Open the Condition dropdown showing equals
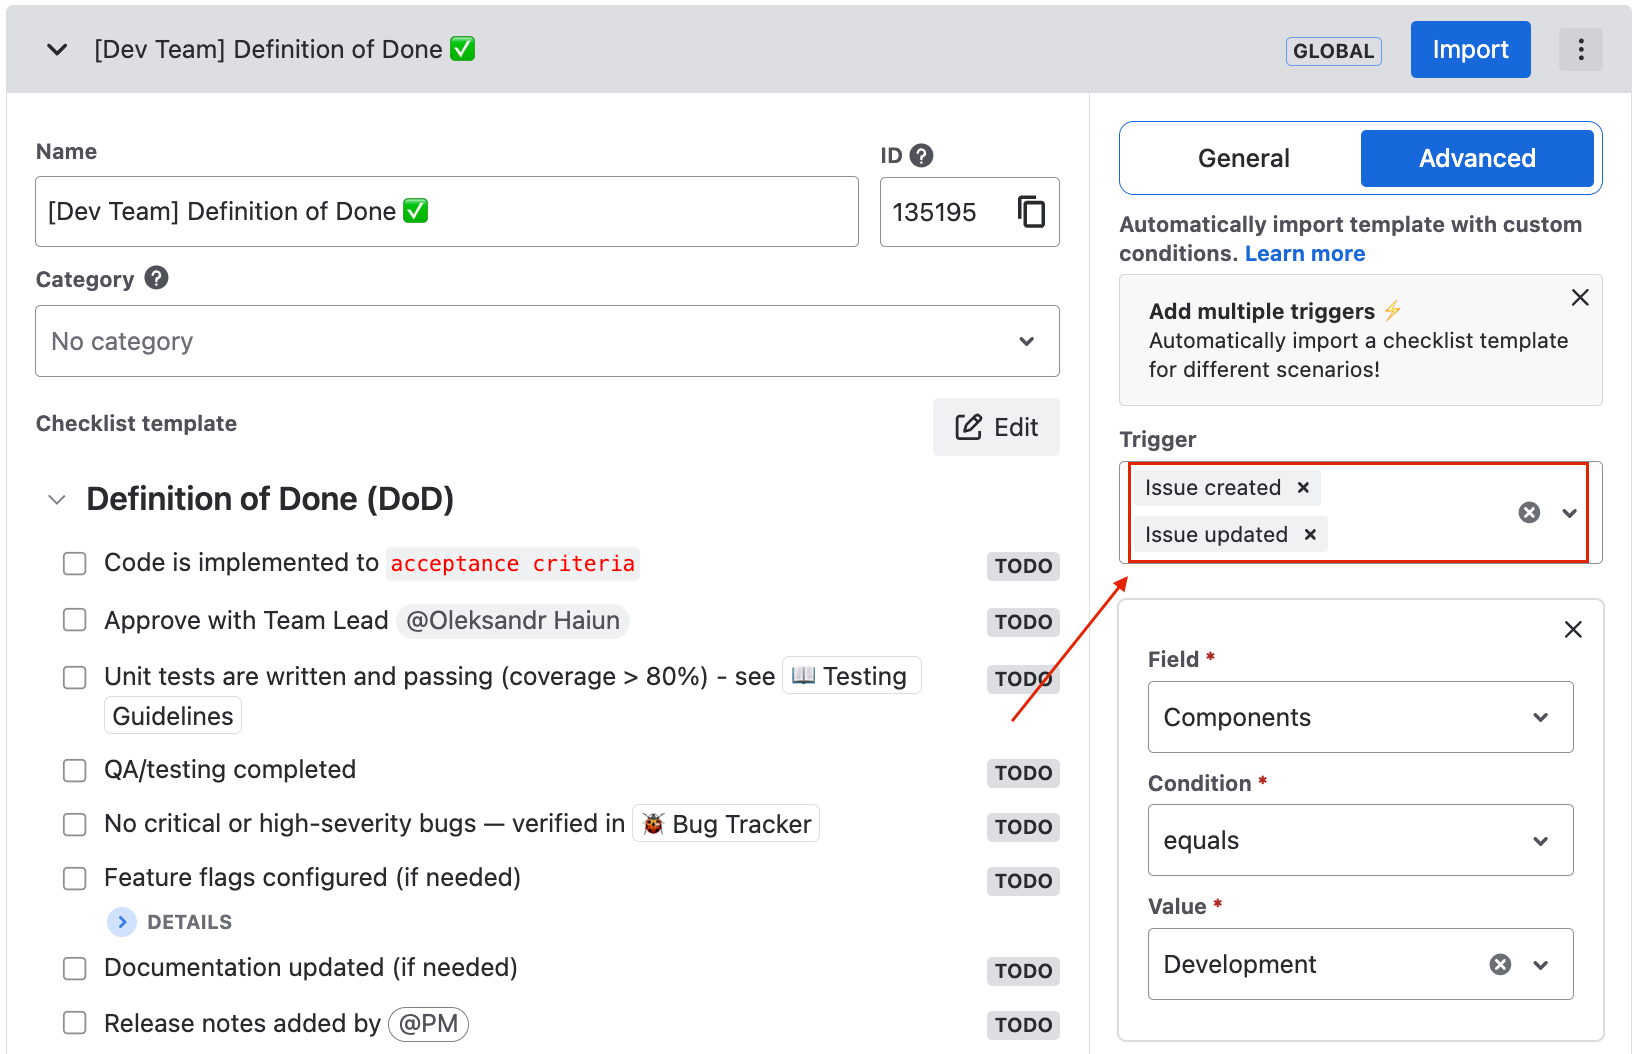This screenshot has width=1646, height=1054. 1360,840
